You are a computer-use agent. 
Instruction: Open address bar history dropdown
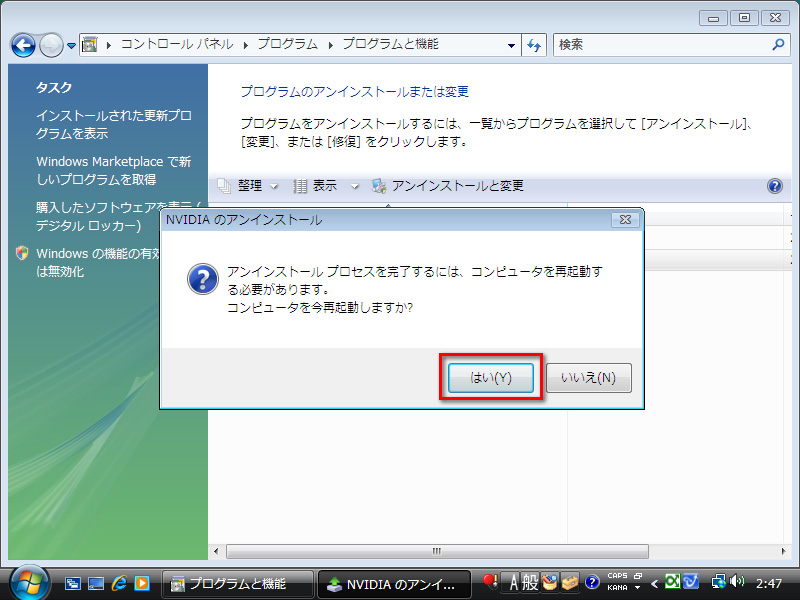pyautogui.click(x=511, y=45)
